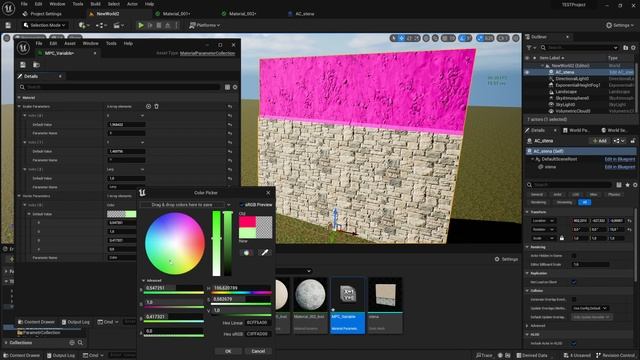The height and width of the screenshot is (360, 640).
Task: Collapse the Material category in MPC Details
Action: coord(19,98)
